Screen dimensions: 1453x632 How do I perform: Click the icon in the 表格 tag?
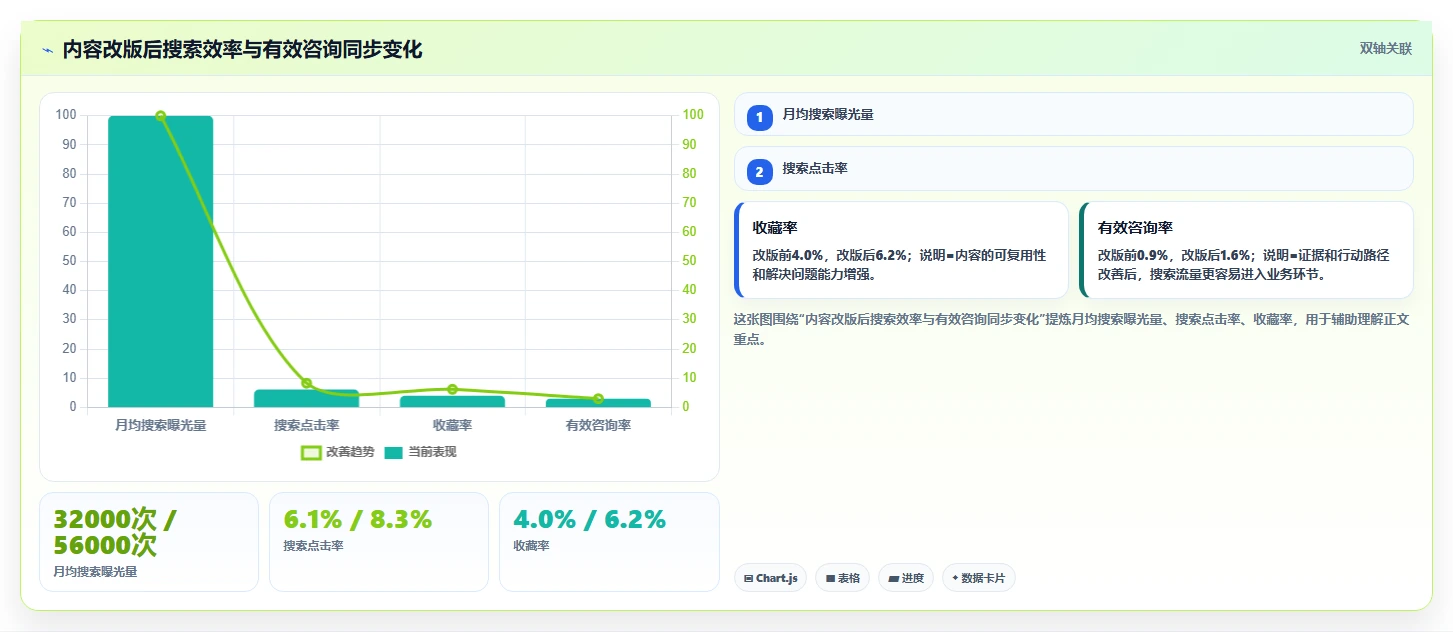[x=830, y=578]
